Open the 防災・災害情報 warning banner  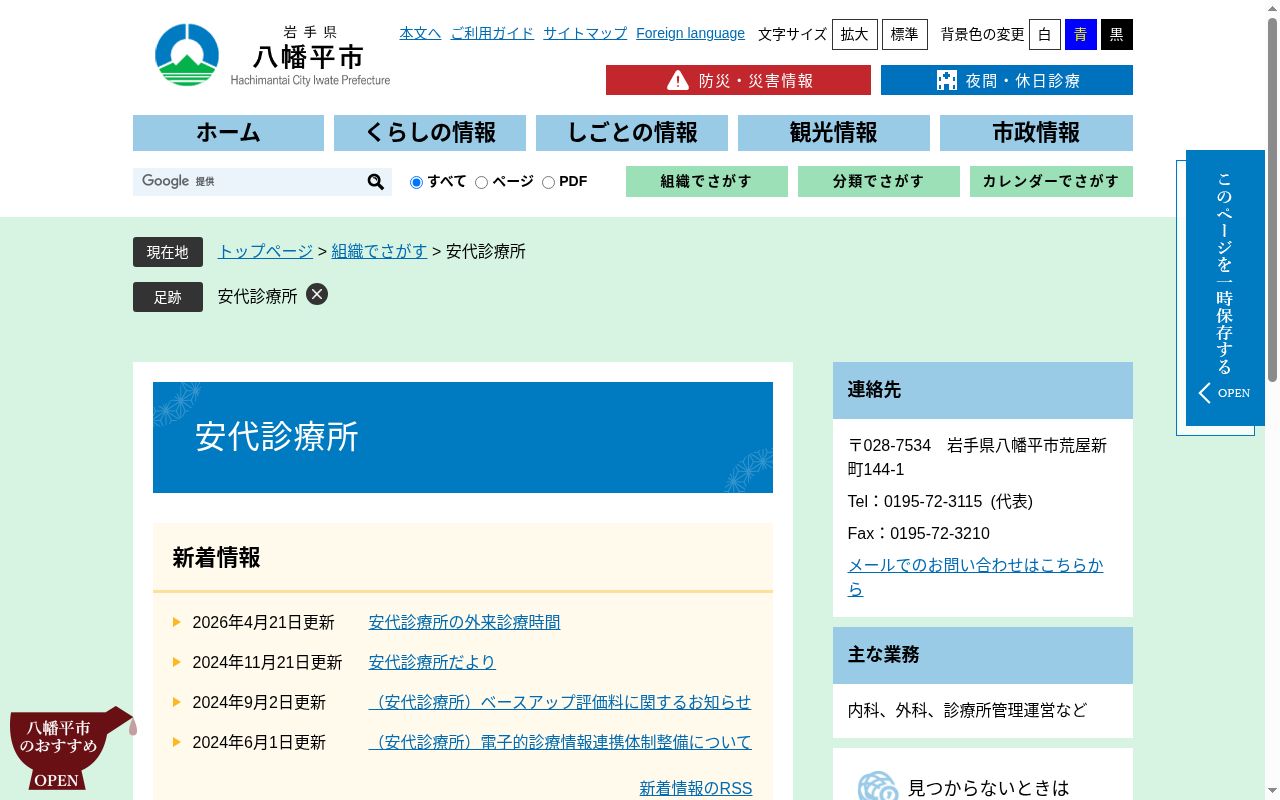point(738,80)
